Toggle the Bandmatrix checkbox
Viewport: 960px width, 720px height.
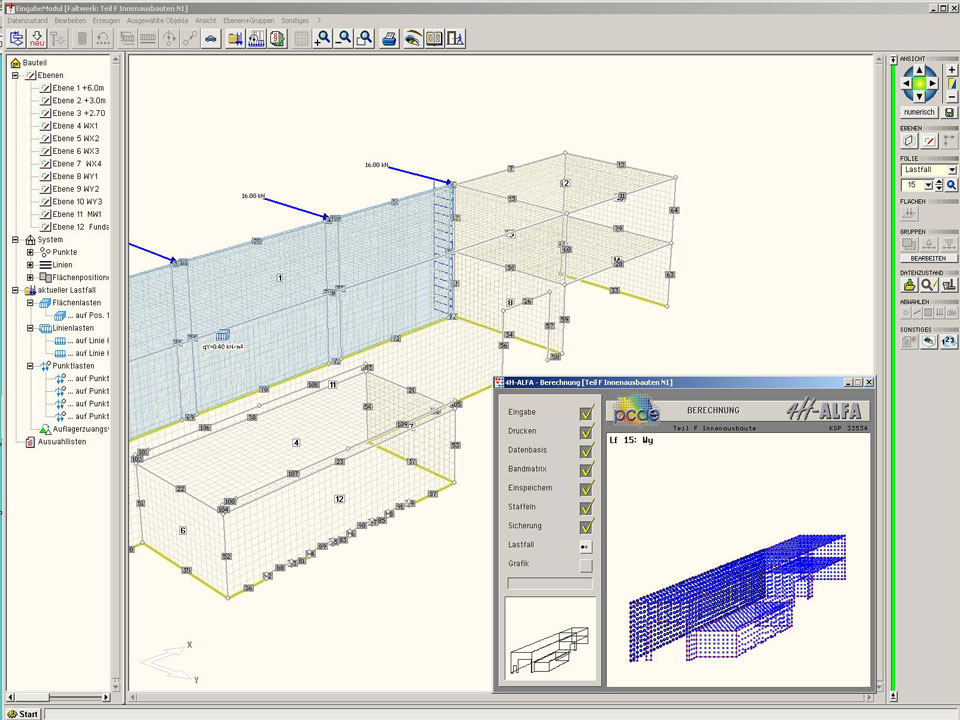(586, 469)
